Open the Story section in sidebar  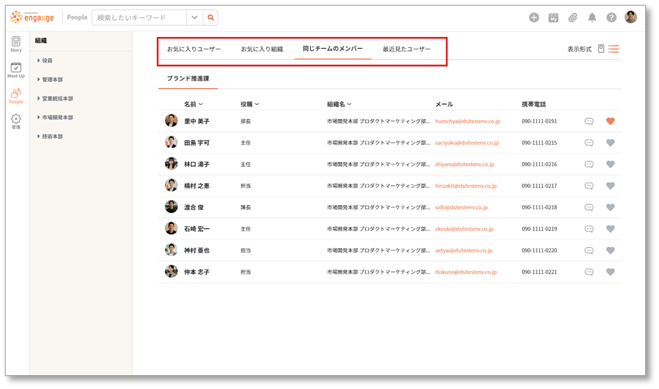click(16, 44)
